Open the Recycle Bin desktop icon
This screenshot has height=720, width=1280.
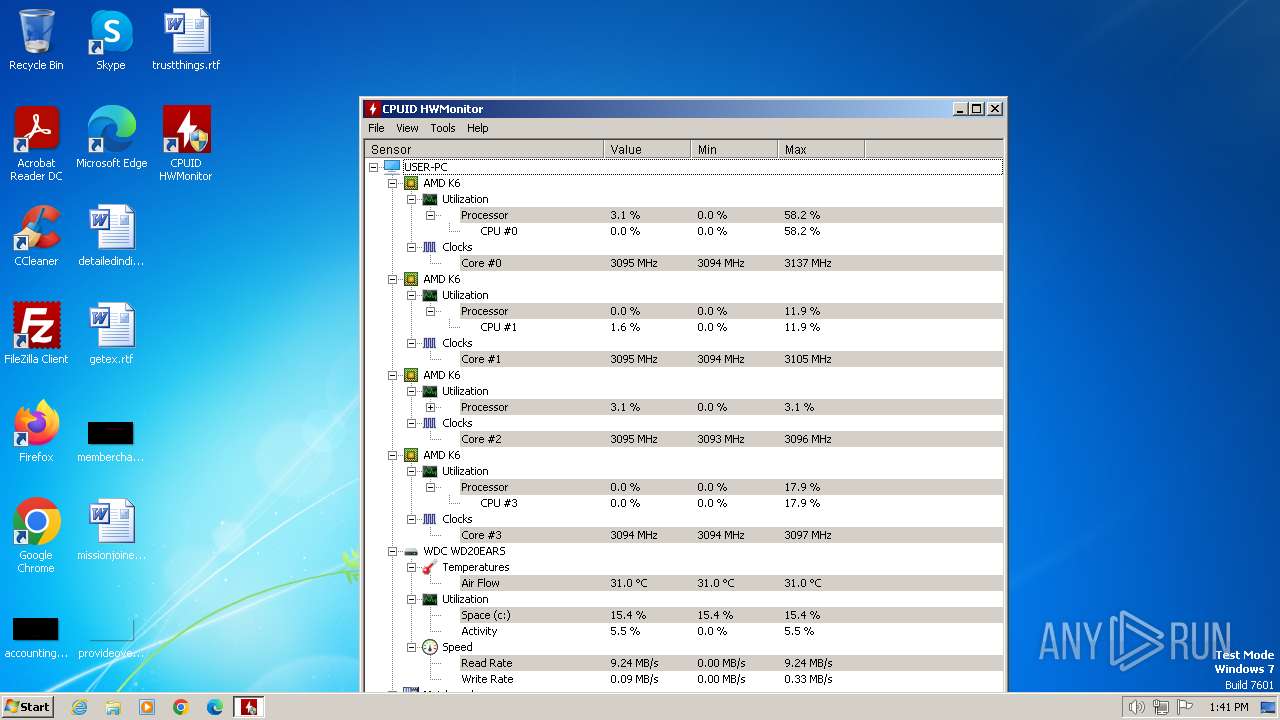click(36, 40)
